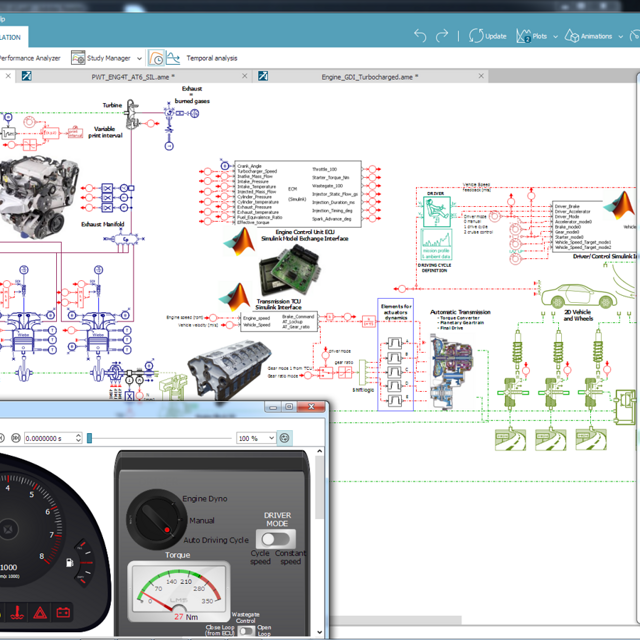
Task: Select the Manual knob position
Action: (202, 521)
